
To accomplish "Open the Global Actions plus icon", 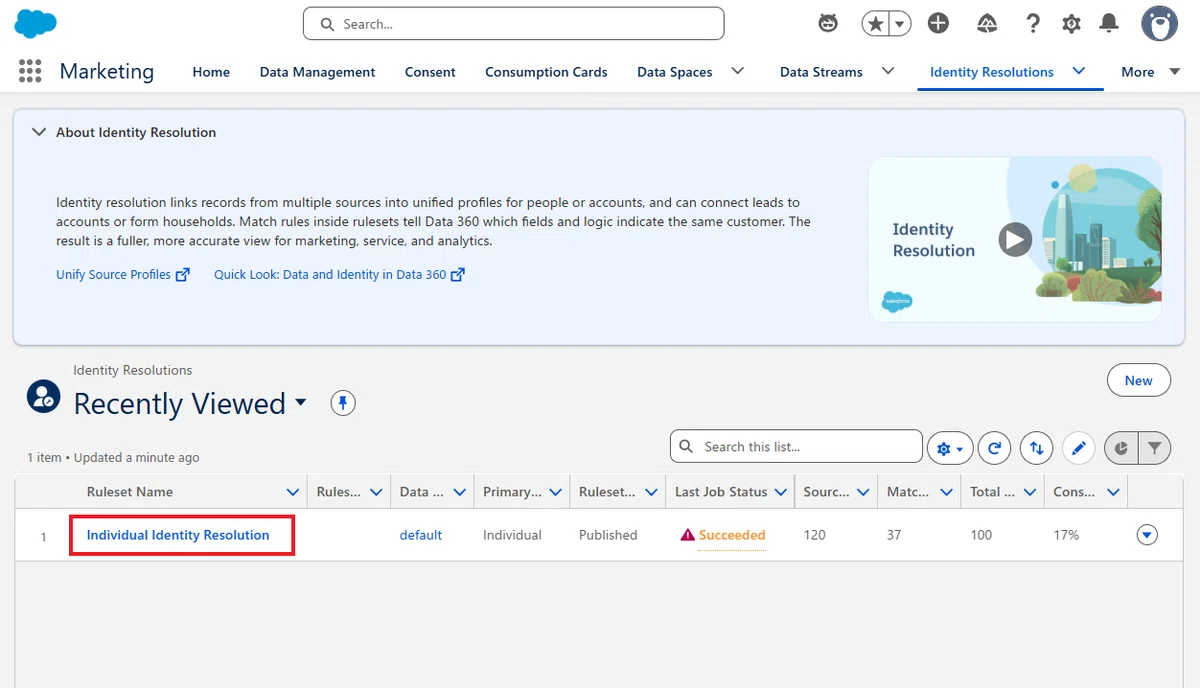I will coord(938,23).
